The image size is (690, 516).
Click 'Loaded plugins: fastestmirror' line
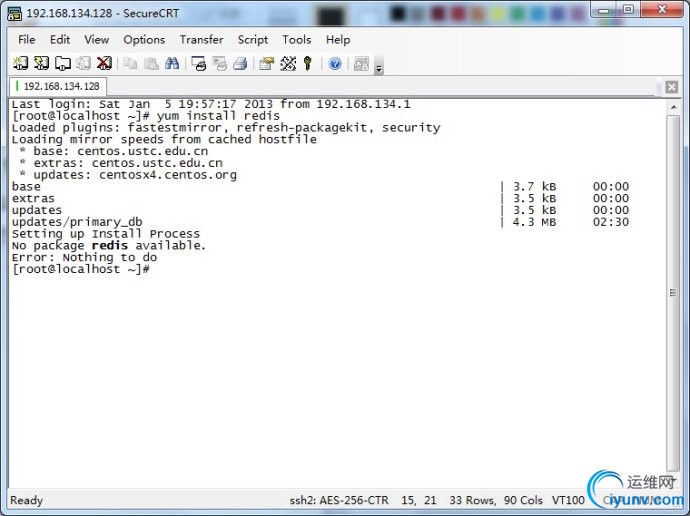pyautogui.click(x=226, y=128)
